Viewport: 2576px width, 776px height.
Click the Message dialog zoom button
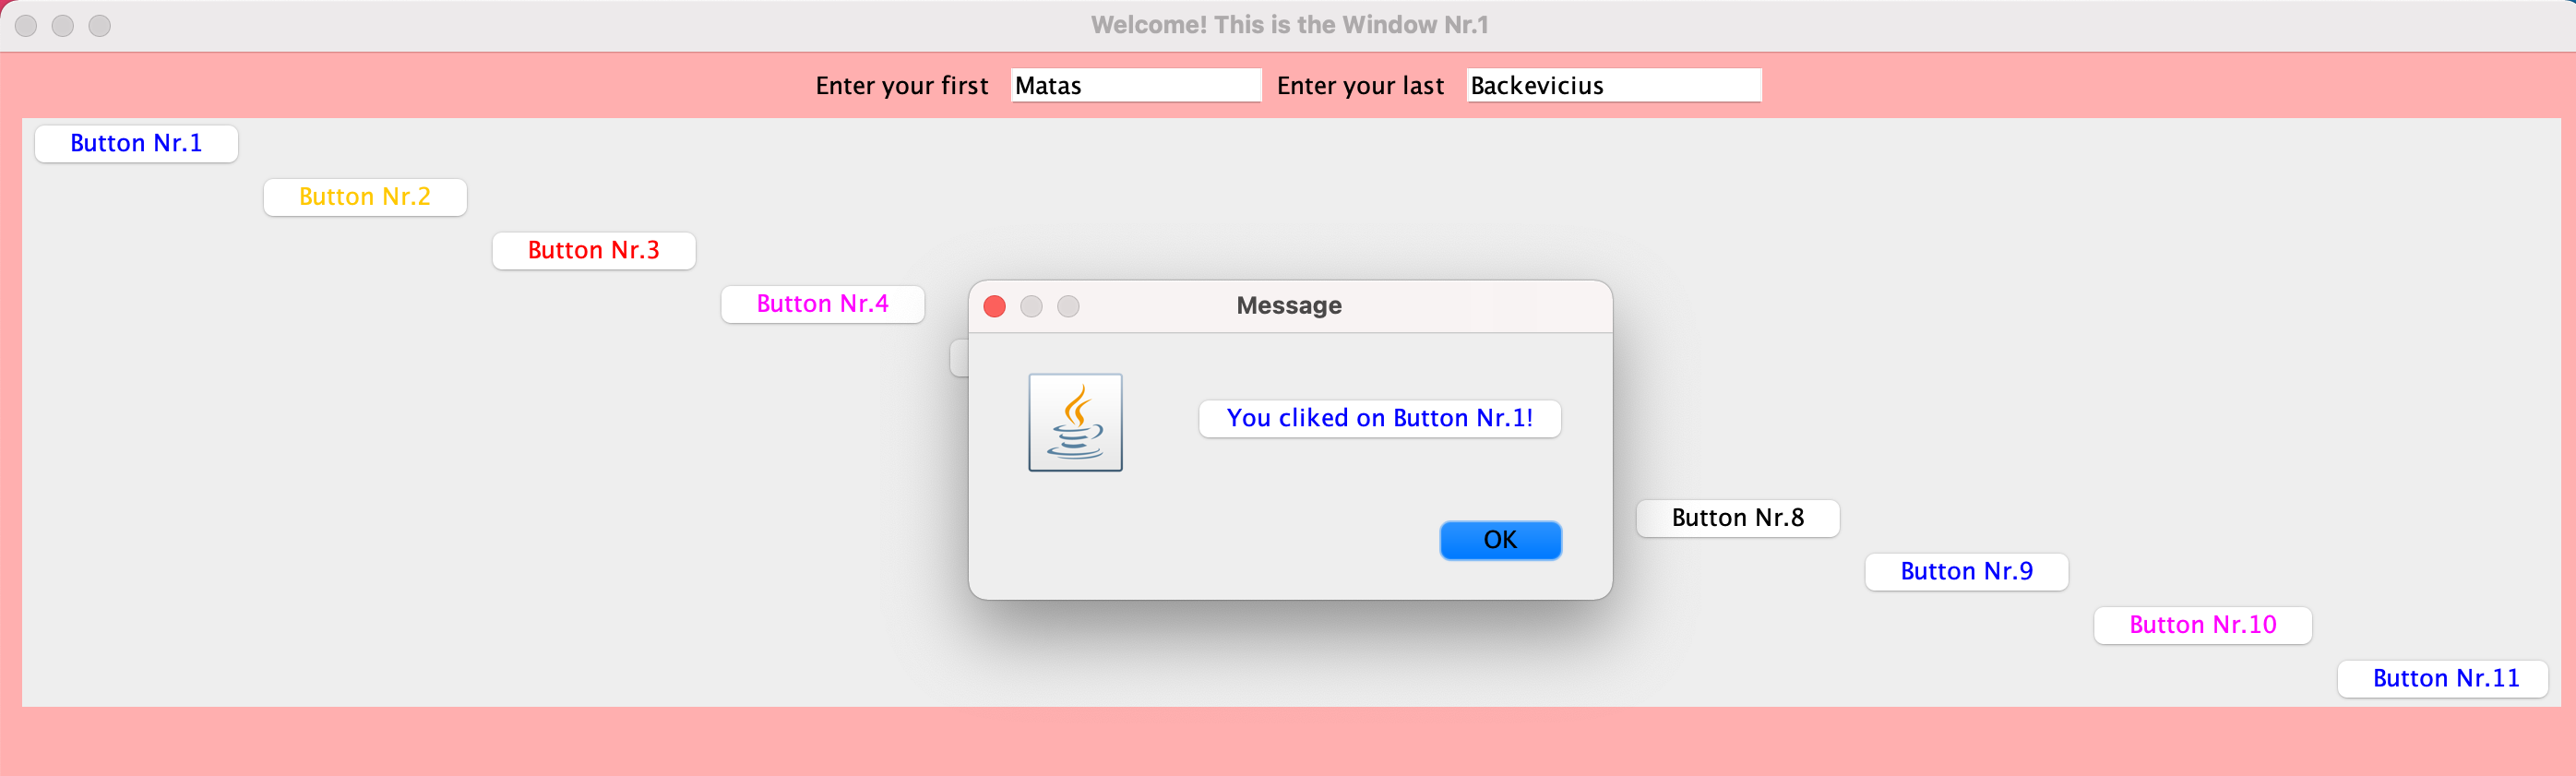1068,306
